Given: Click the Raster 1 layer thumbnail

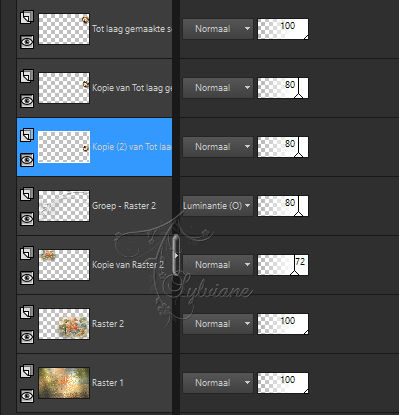Looking at the screenshot, I should [64, 383].
